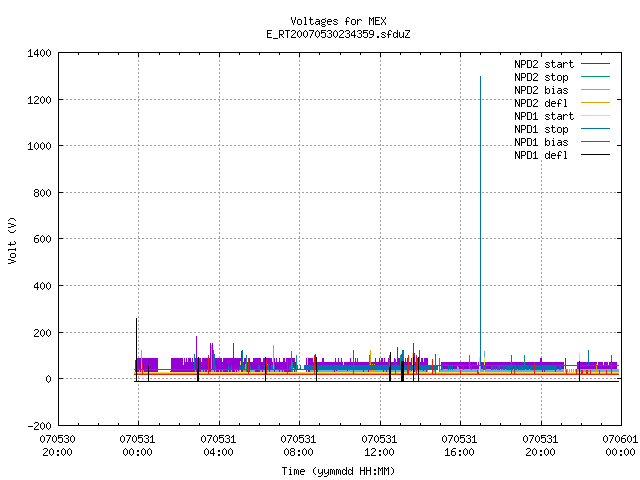Screen dimensions: 640x480
Task: Click the y-axis tick value 1400
Action: [x=39, y=53]
